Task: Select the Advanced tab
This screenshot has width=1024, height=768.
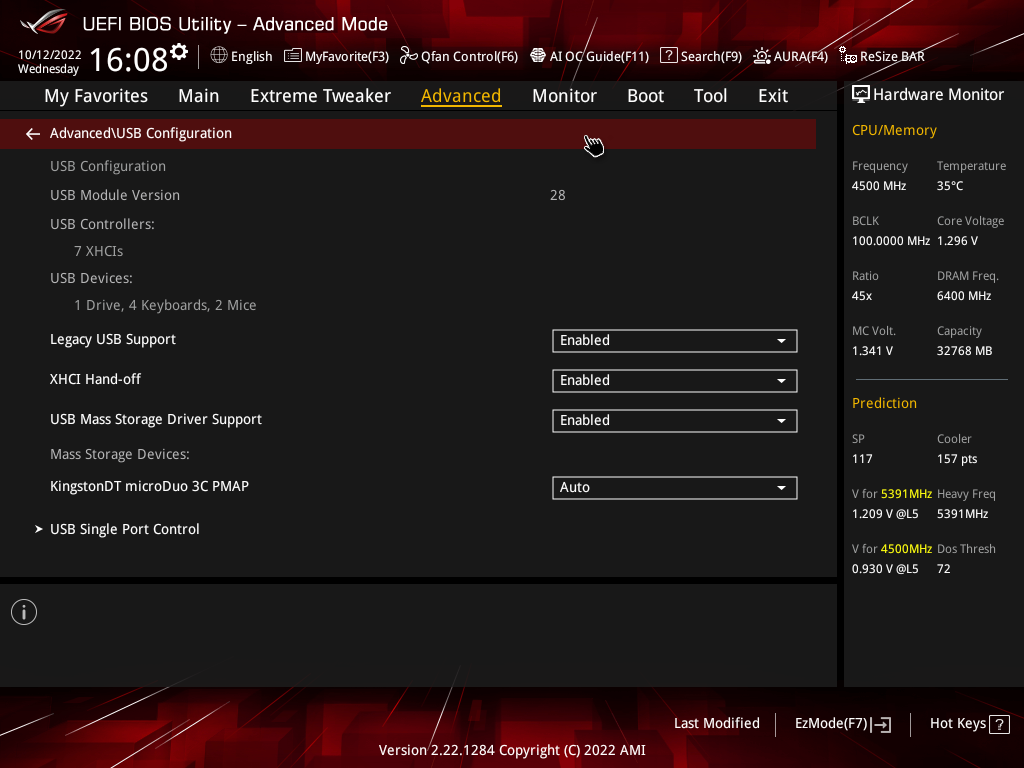Action: click(x=461, y=96)
